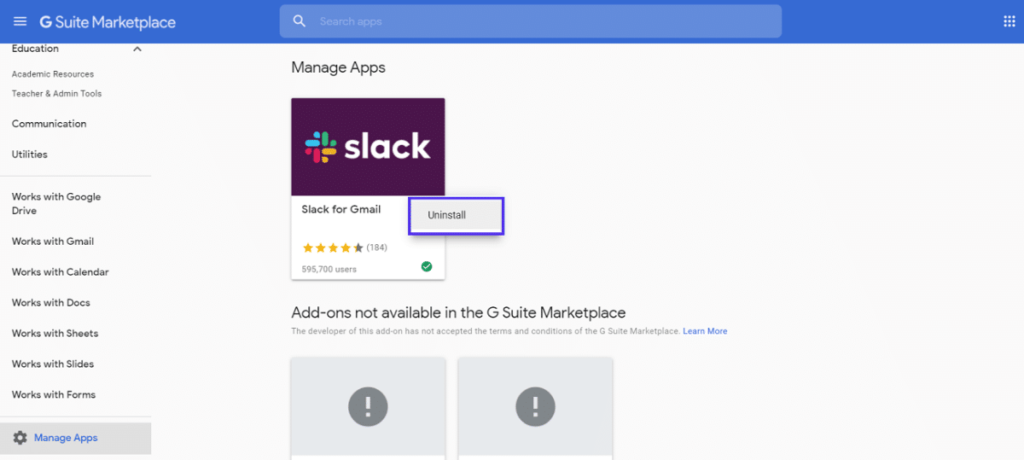Viewport: 1024px width, 460px height.
Task: Click the first unavailable add-on warning icon
Action: (368, 406)
